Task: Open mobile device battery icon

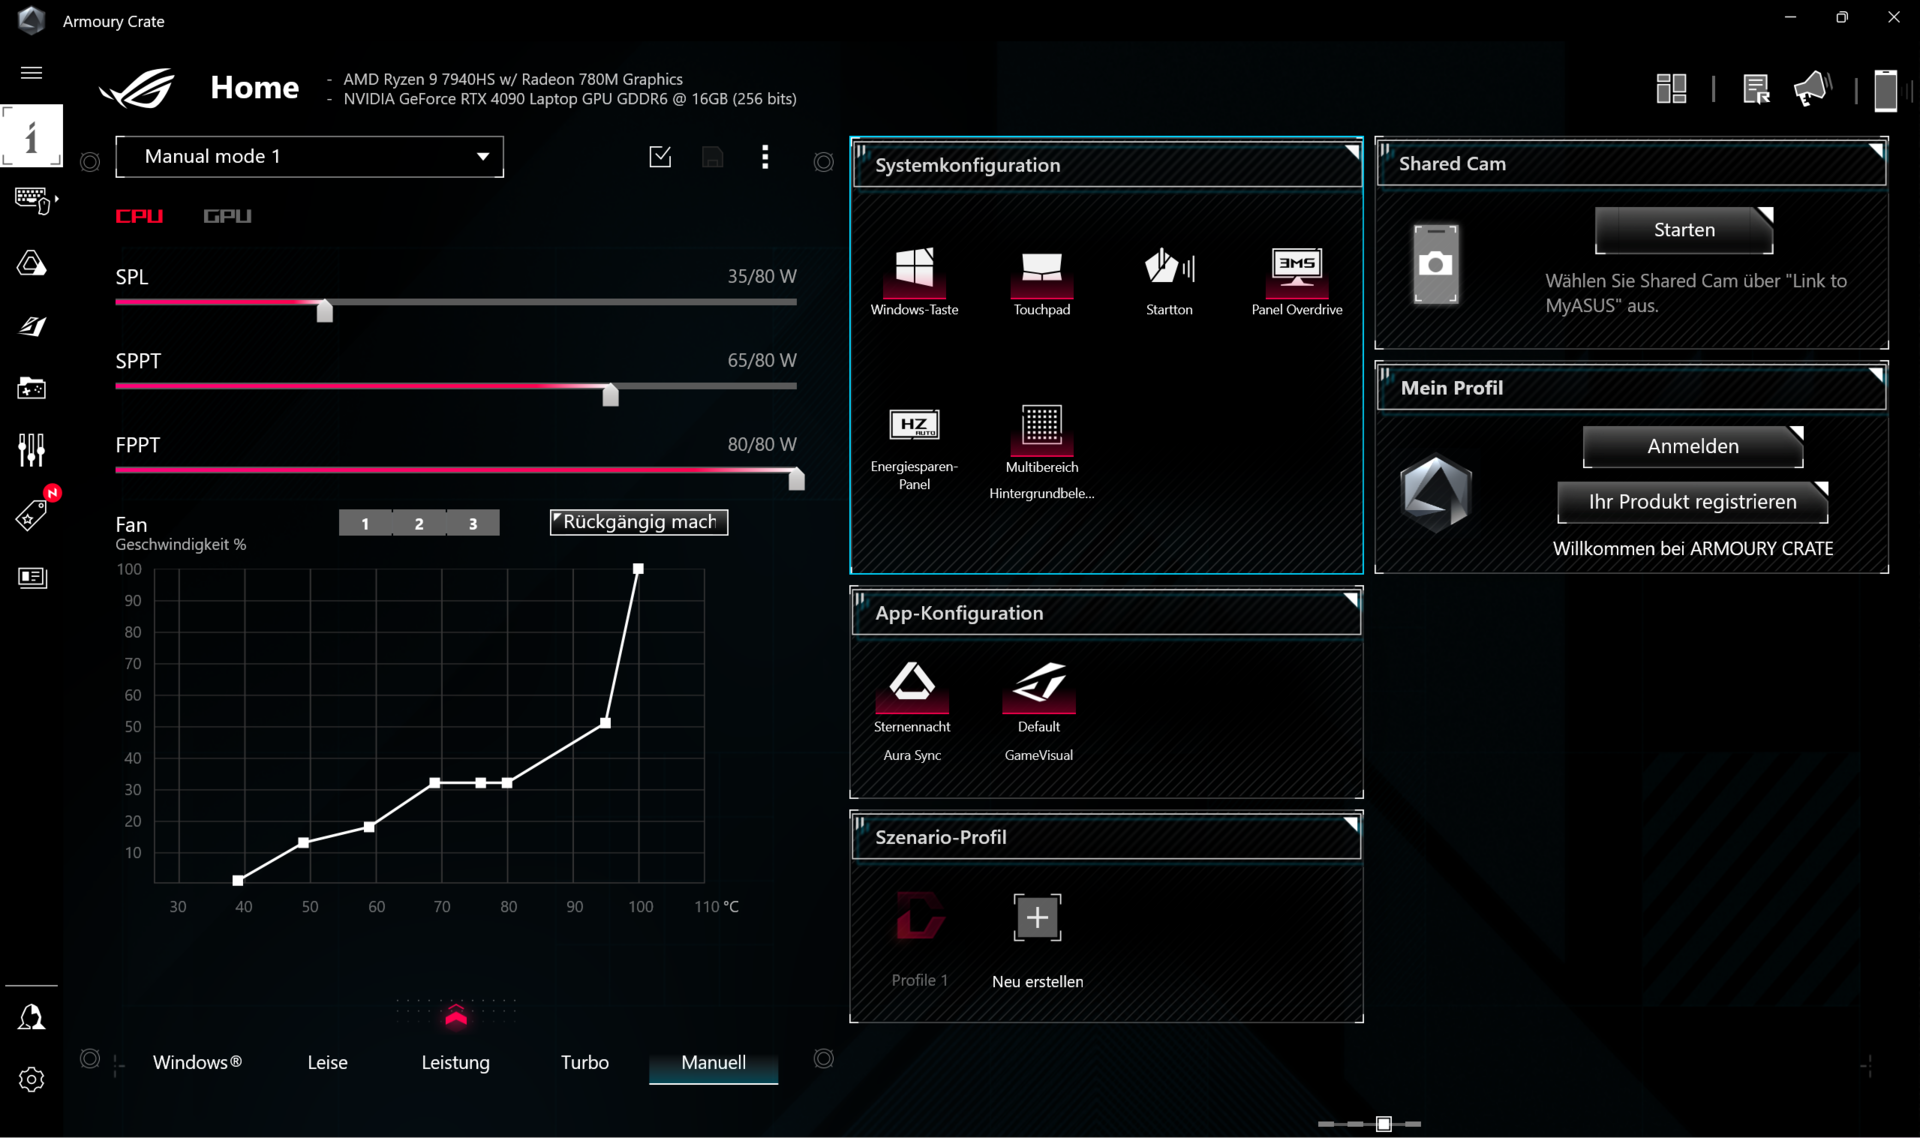Action: pos(1886,89)
